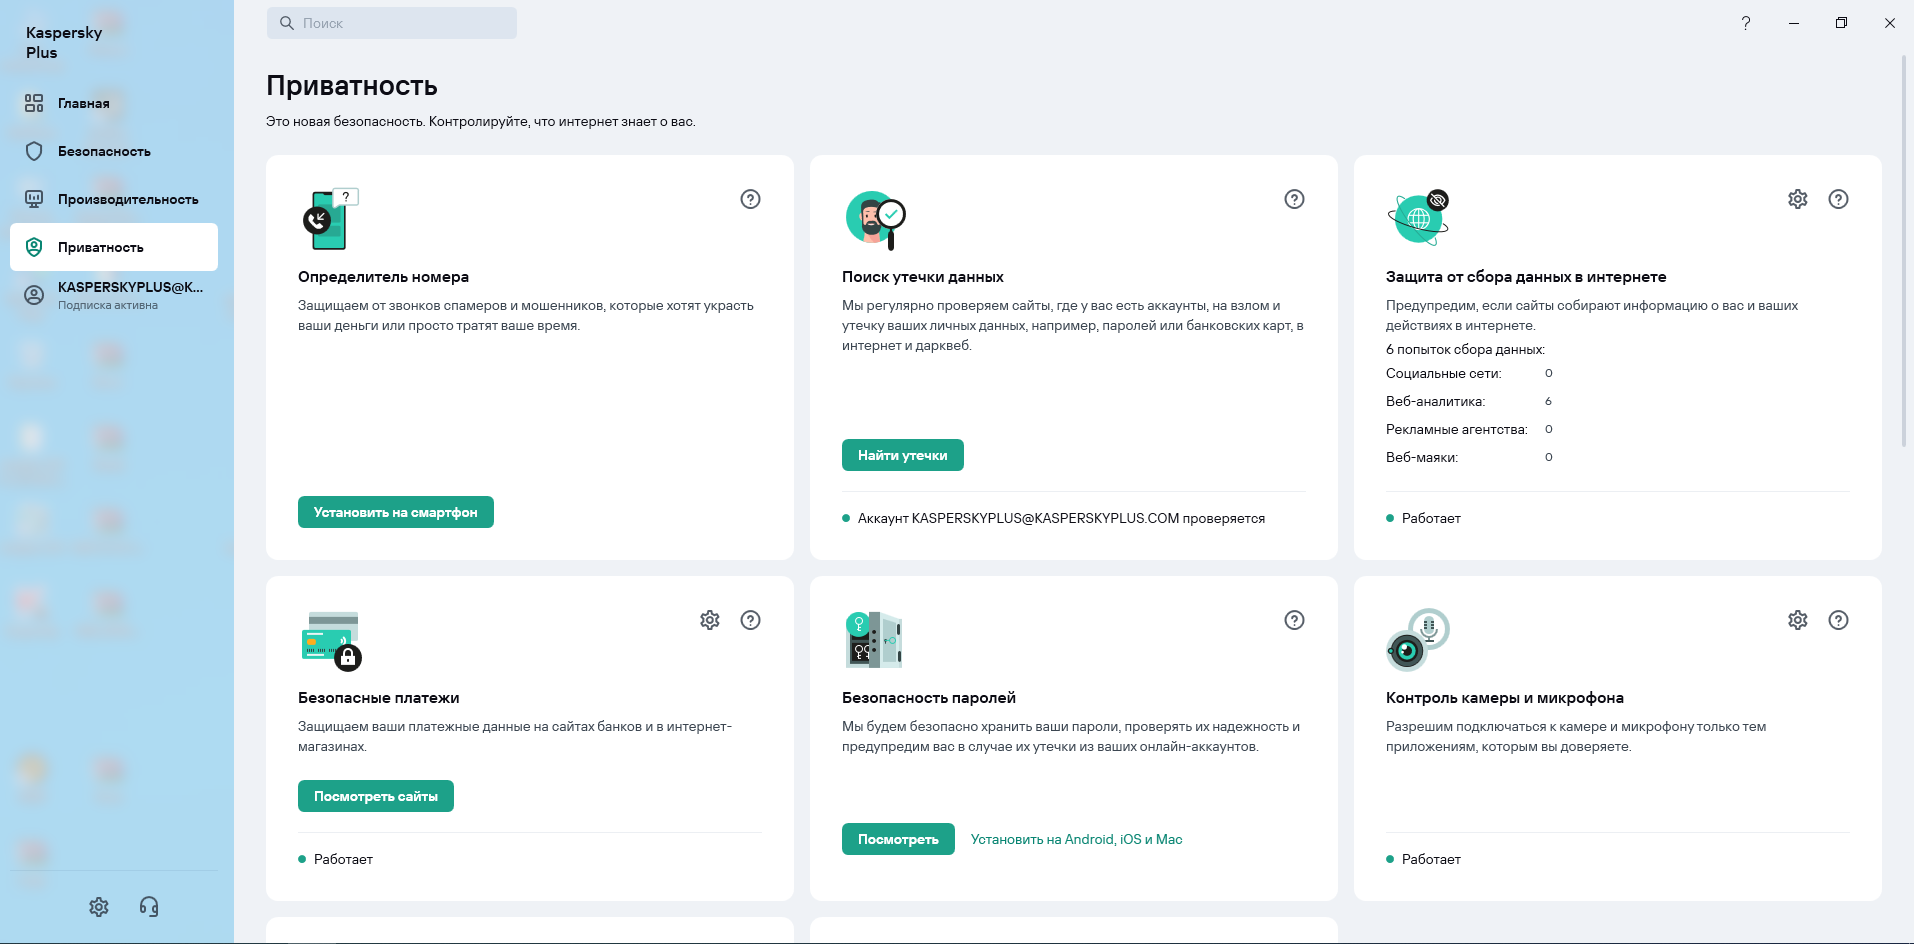Click the Посмотреть button for passwords
This screenshot has height=944, width=1914.
tap(898, 839)
